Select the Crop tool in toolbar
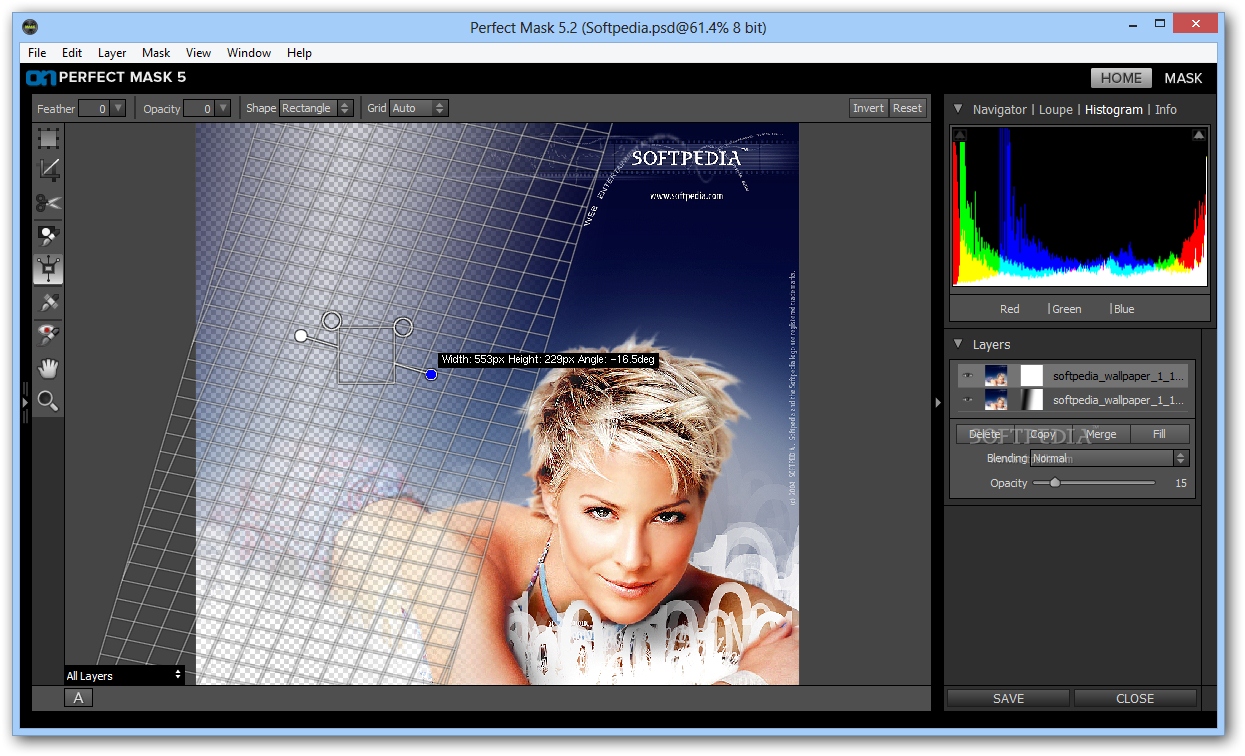 click(48, 170)
